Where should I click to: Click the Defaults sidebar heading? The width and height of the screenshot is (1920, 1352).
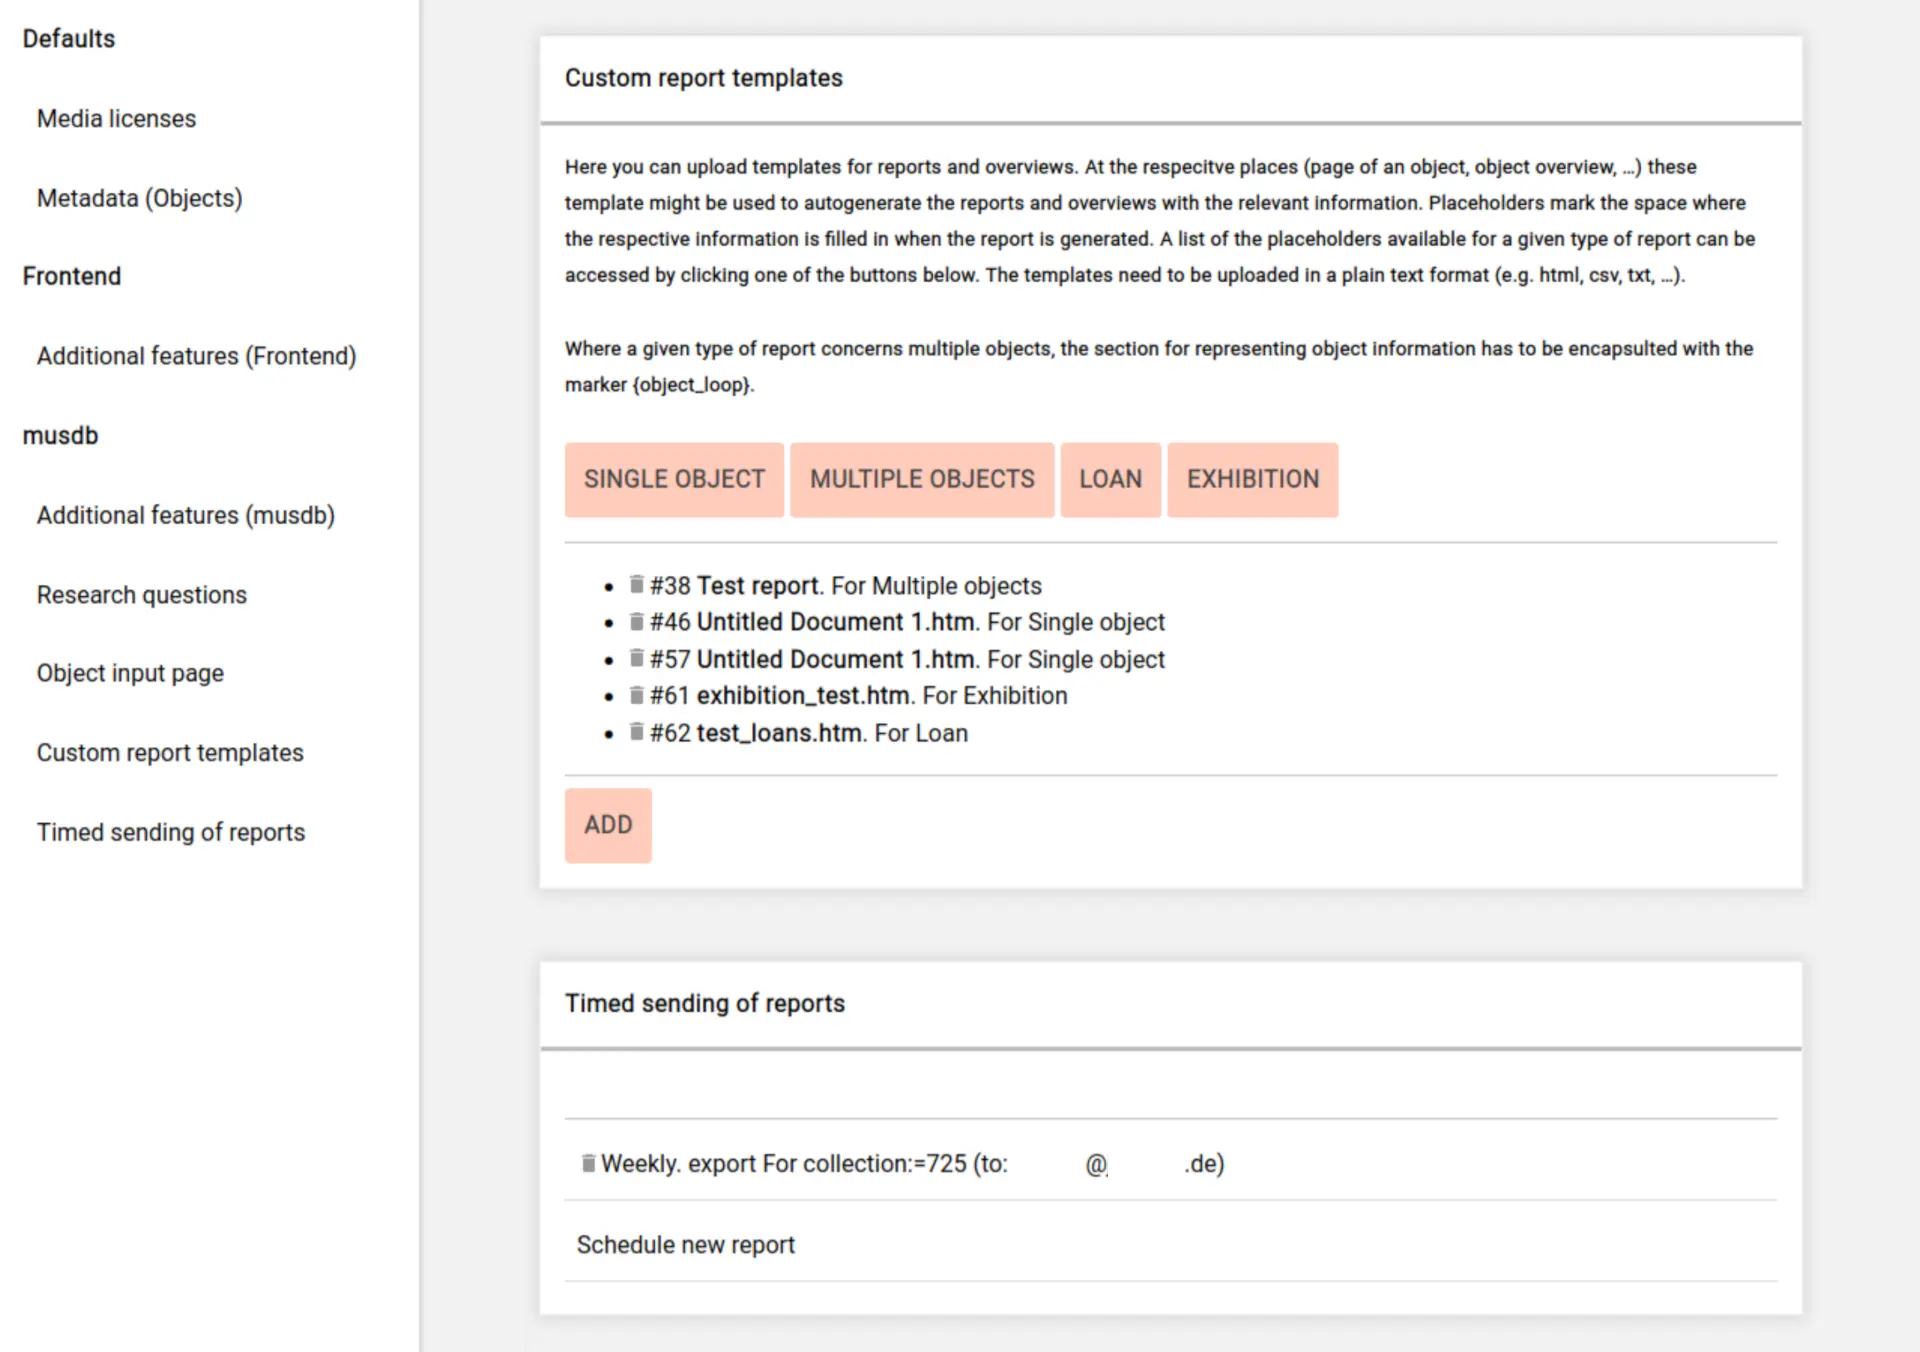(x=69, y=39)
